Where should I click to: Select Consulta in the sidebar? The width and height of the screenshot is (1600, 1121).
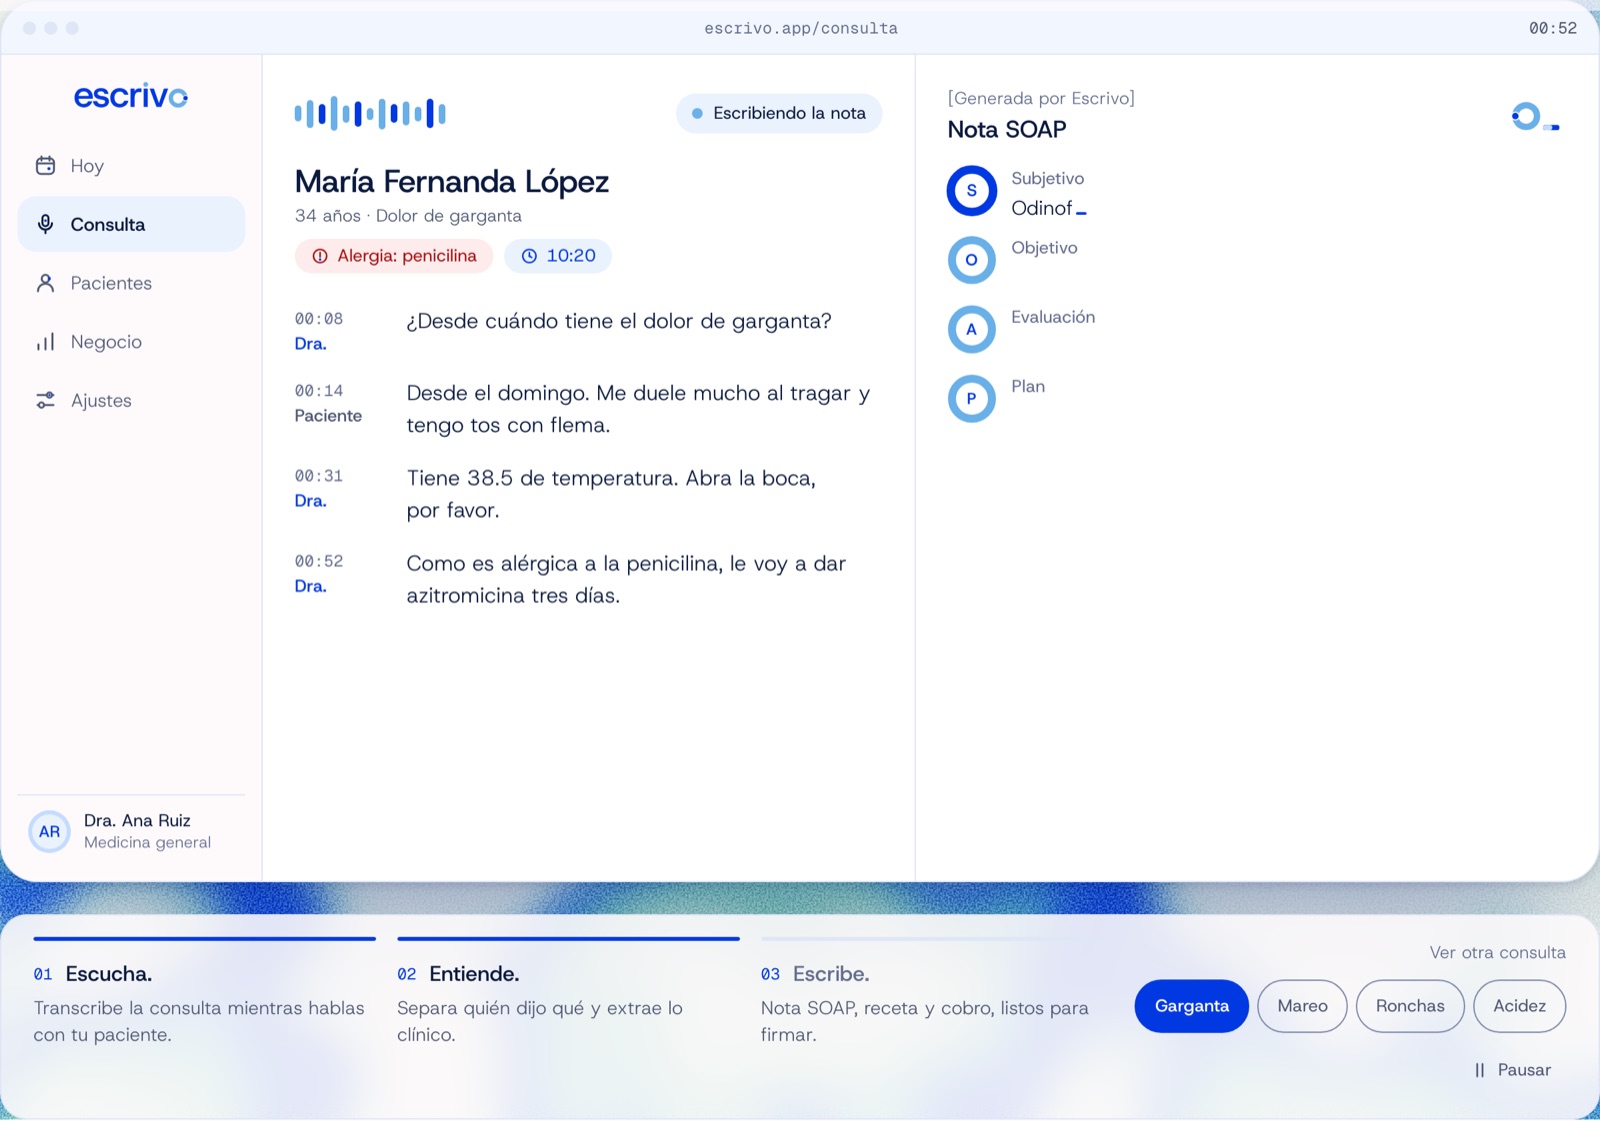(131, 224)
